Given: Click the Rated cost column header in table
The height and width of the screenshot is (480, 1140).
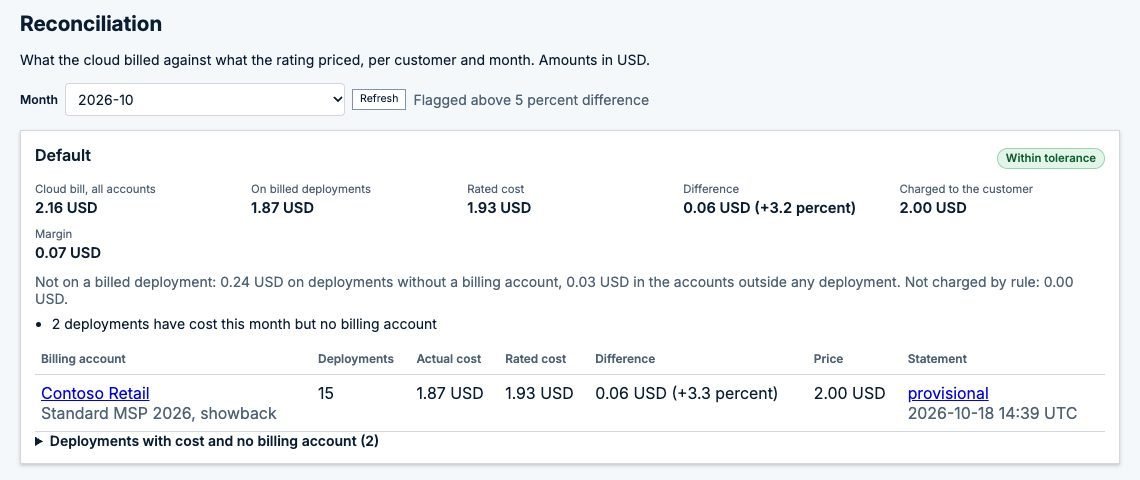Looking at the screenshot, I should (536, 359).
